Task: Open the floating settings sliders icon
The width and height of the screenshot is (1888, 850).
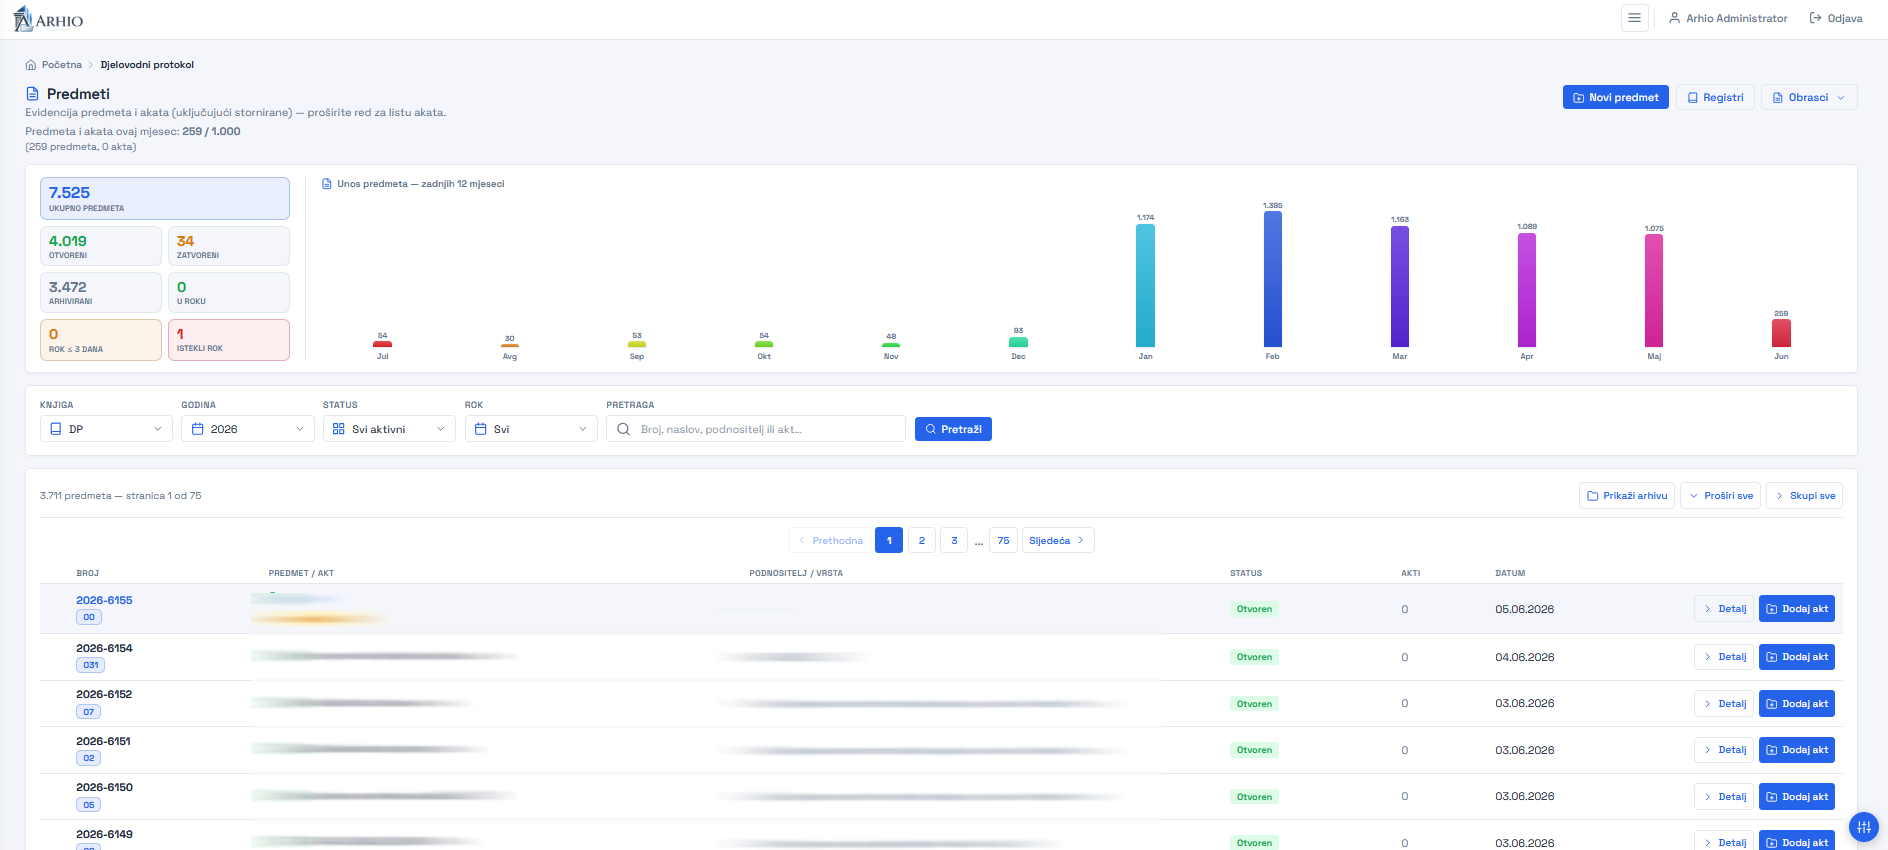Action: (x=1863, y=827)
